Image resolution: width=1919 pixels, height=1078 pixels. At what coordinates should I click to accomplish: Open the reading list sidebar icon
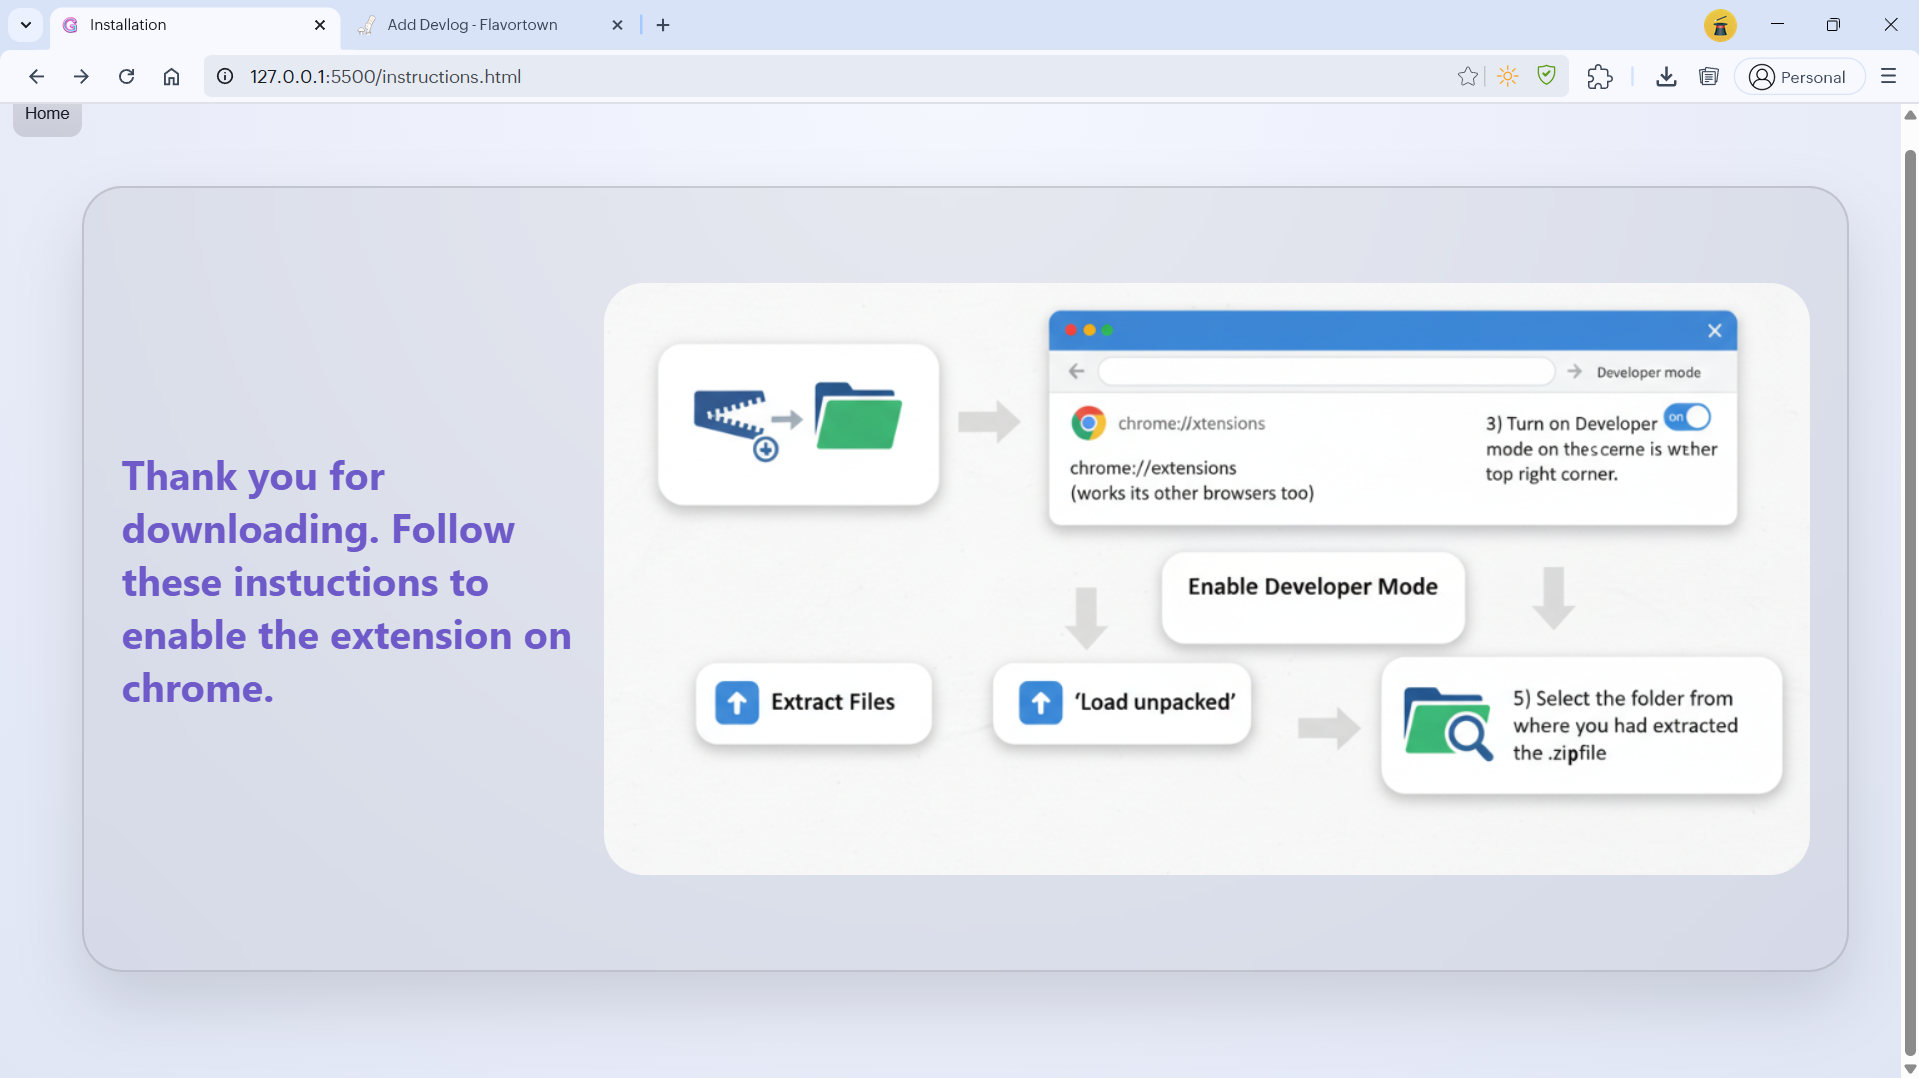point(1708,77)
